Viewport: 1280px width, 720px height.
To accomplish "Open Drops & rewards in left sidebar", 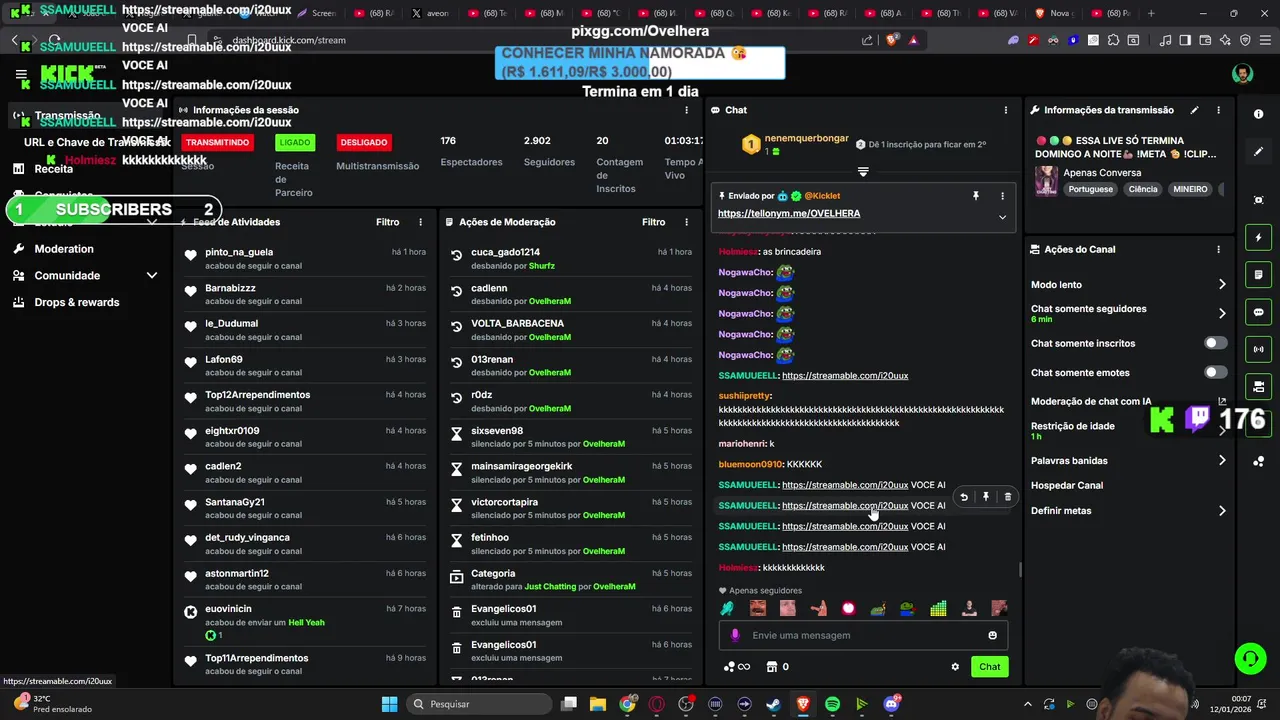I will tap(77, 302).
